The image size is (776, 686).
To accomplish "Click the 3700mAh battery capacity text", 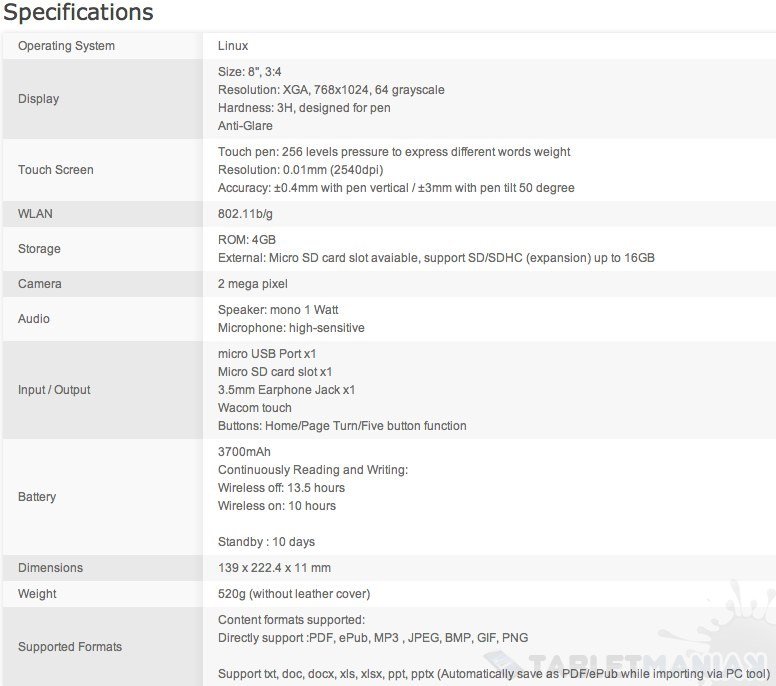I will [x=244, y=452].
